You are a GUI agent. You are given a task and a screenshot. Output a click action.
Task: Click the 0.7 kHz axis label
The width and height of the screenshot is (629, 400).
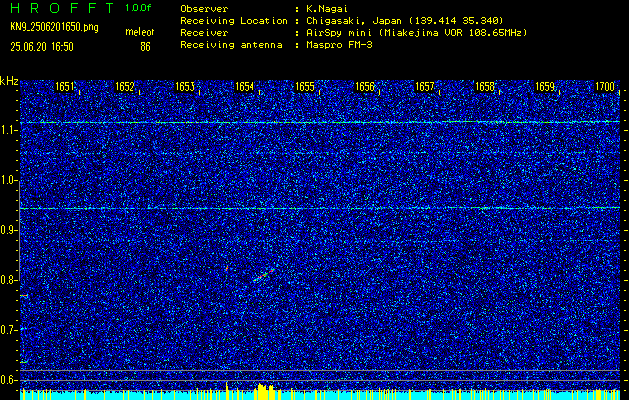(8, 330)
